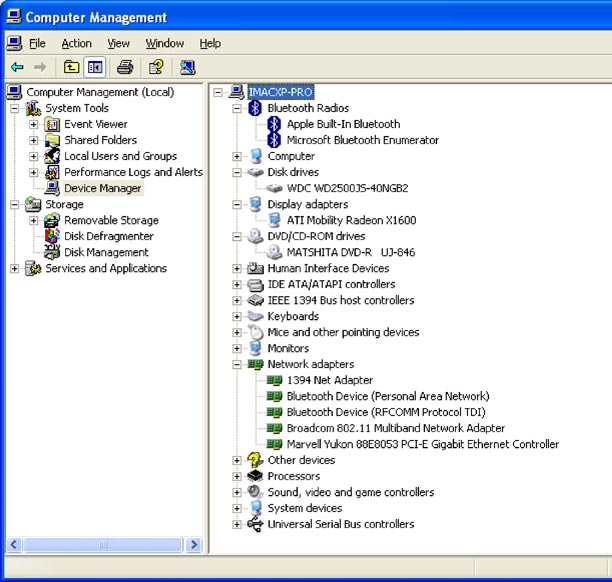Screen dimensions: 612x582
Task: Expand the Event Viewer node
Action: coord(34,125)
